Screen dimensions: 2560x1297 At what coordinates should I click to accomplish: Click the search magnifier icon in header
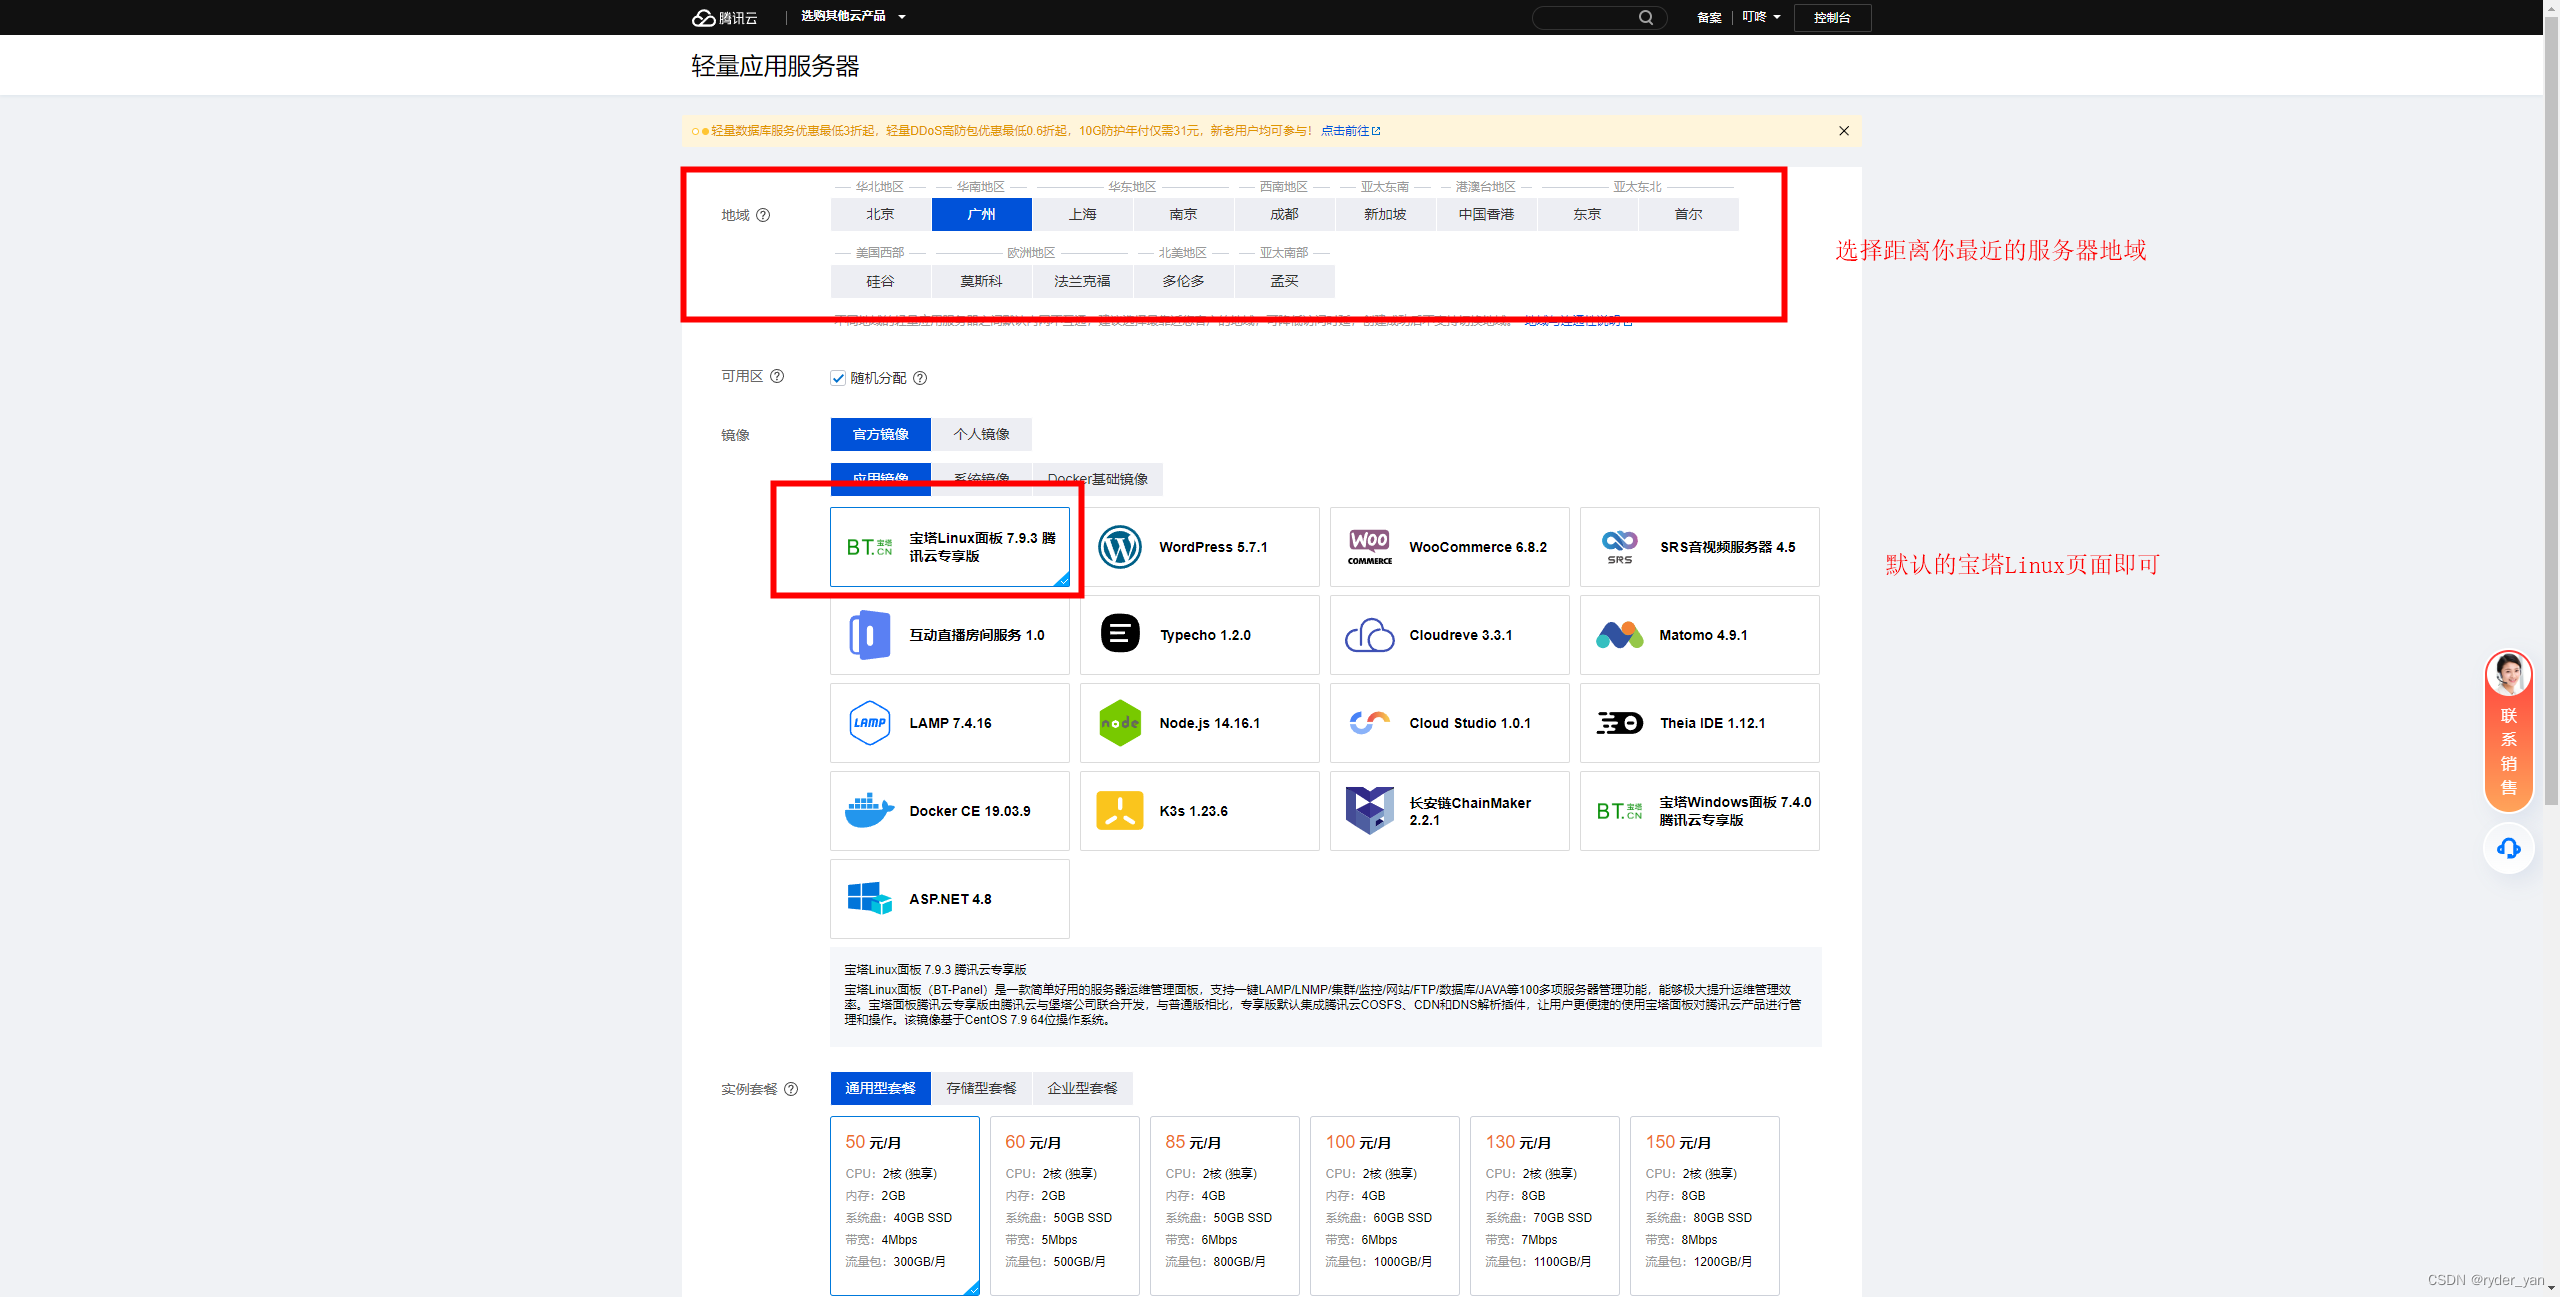click(x=1646, y=17)
